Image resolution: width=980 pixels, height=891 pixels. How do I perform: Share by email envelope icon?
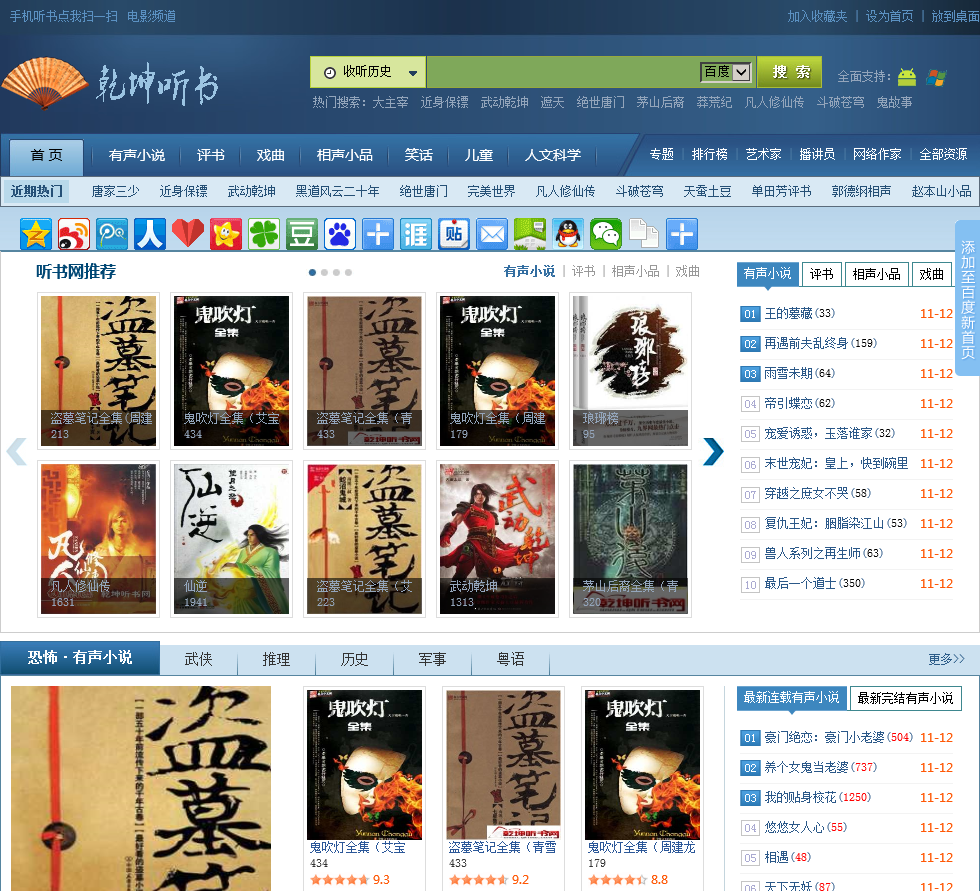pos(492,234)
